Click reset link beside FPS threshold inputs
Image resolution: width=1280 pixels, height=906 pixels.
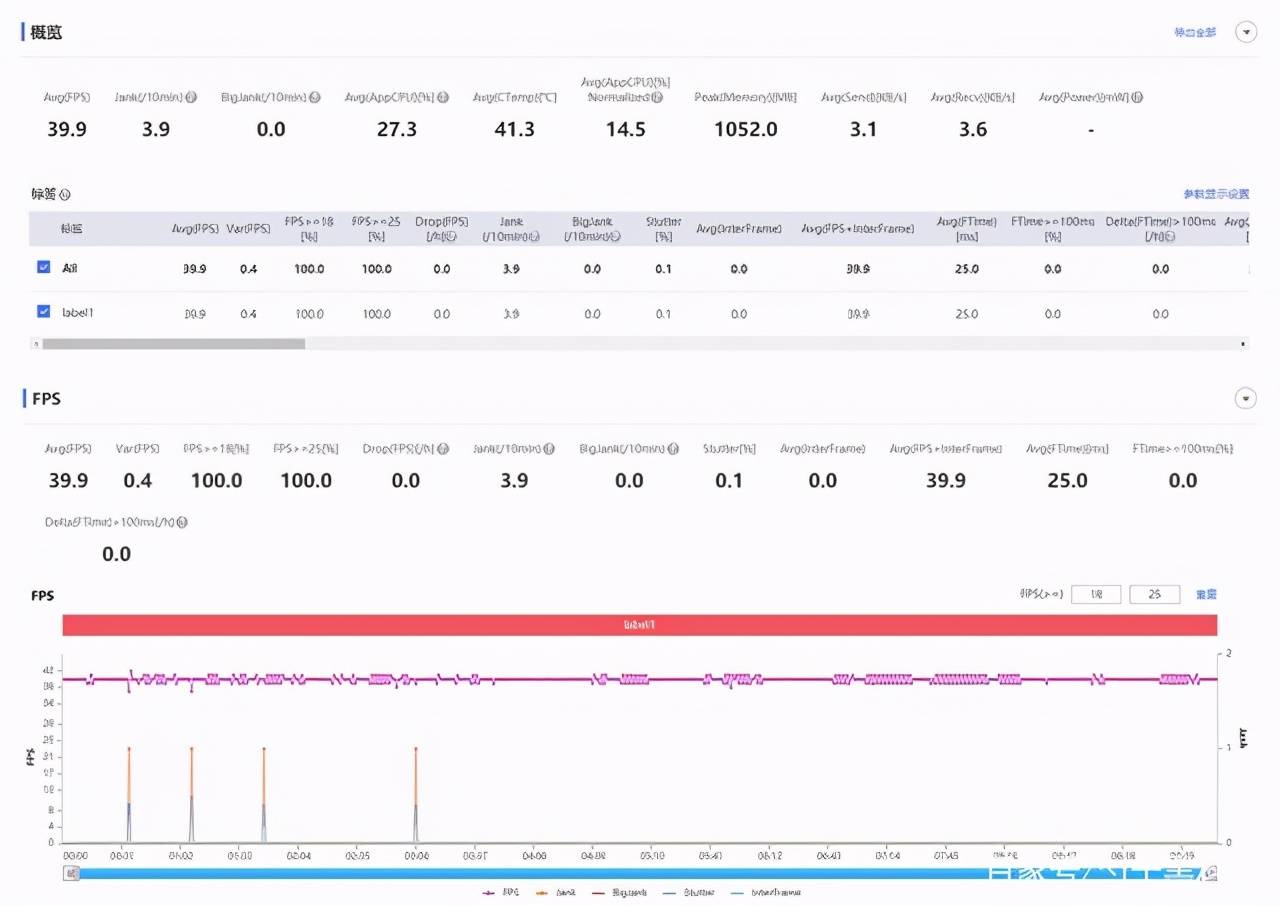click(1206, 594)
